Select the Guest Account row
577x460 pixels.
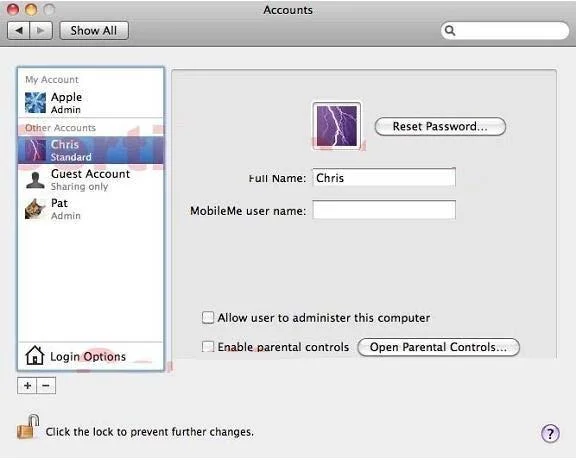tap(91, 180)
